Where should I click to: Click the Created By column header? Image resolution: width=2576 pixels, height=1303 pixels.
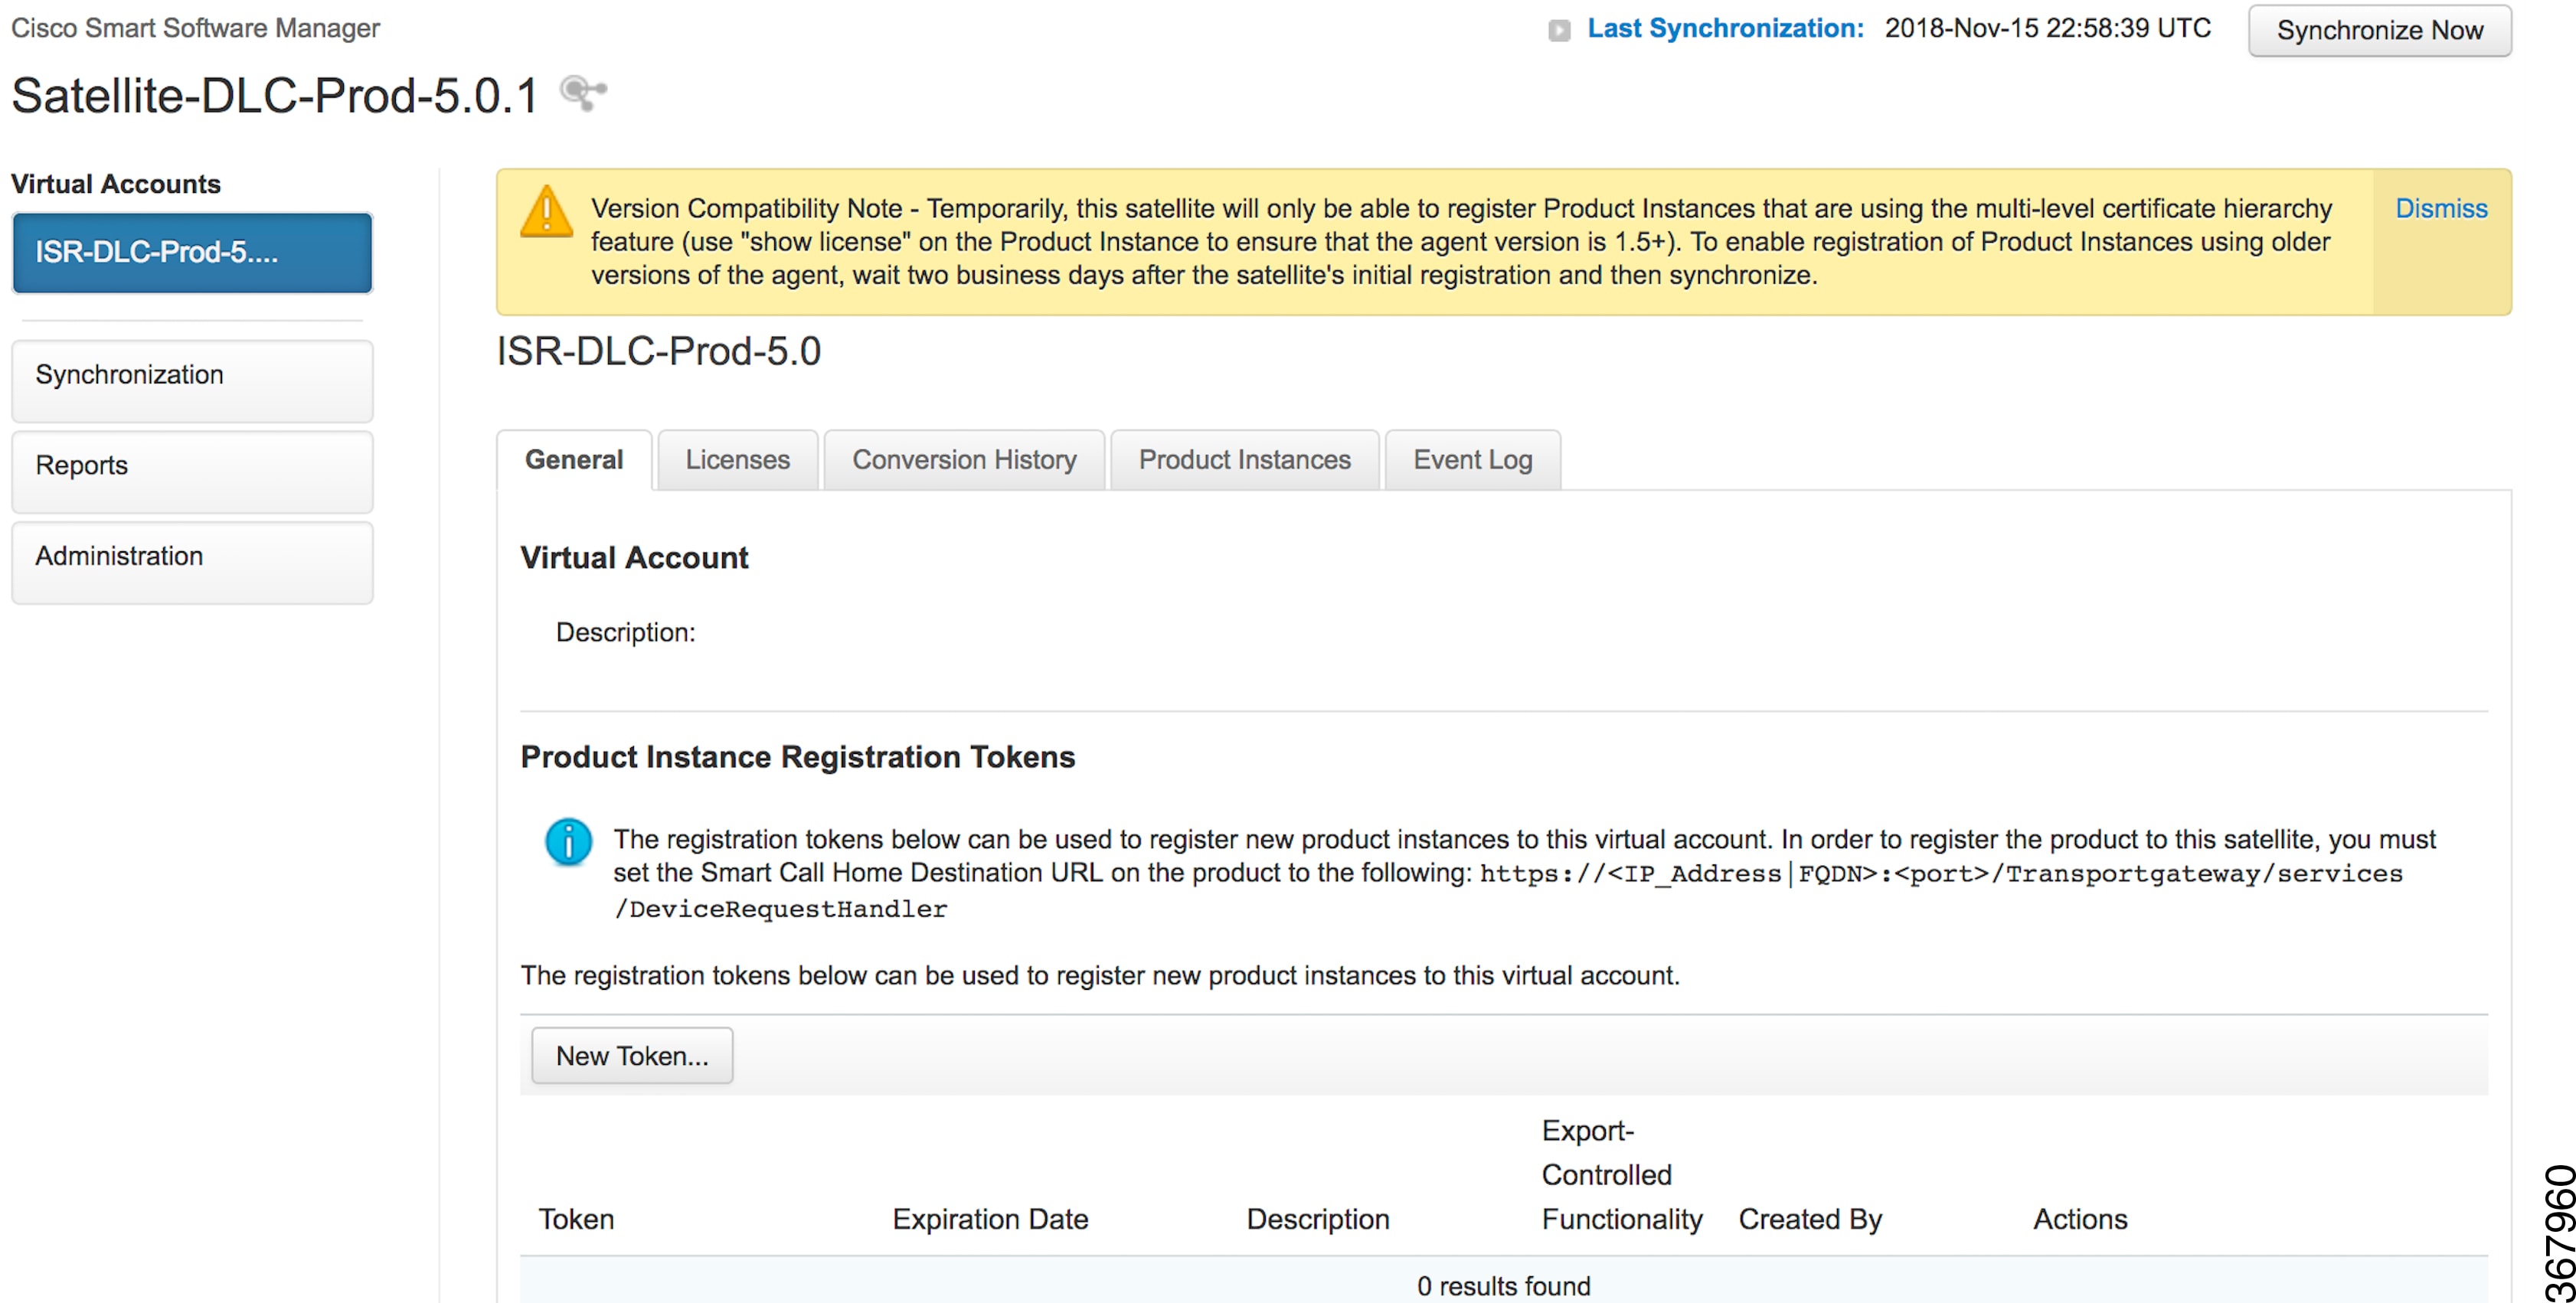point(1810,1219)
